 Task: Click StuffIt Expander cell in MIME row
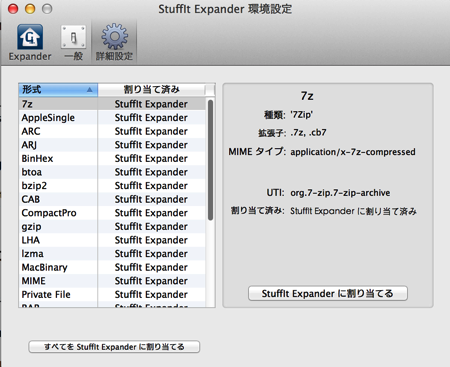point(151,281)
